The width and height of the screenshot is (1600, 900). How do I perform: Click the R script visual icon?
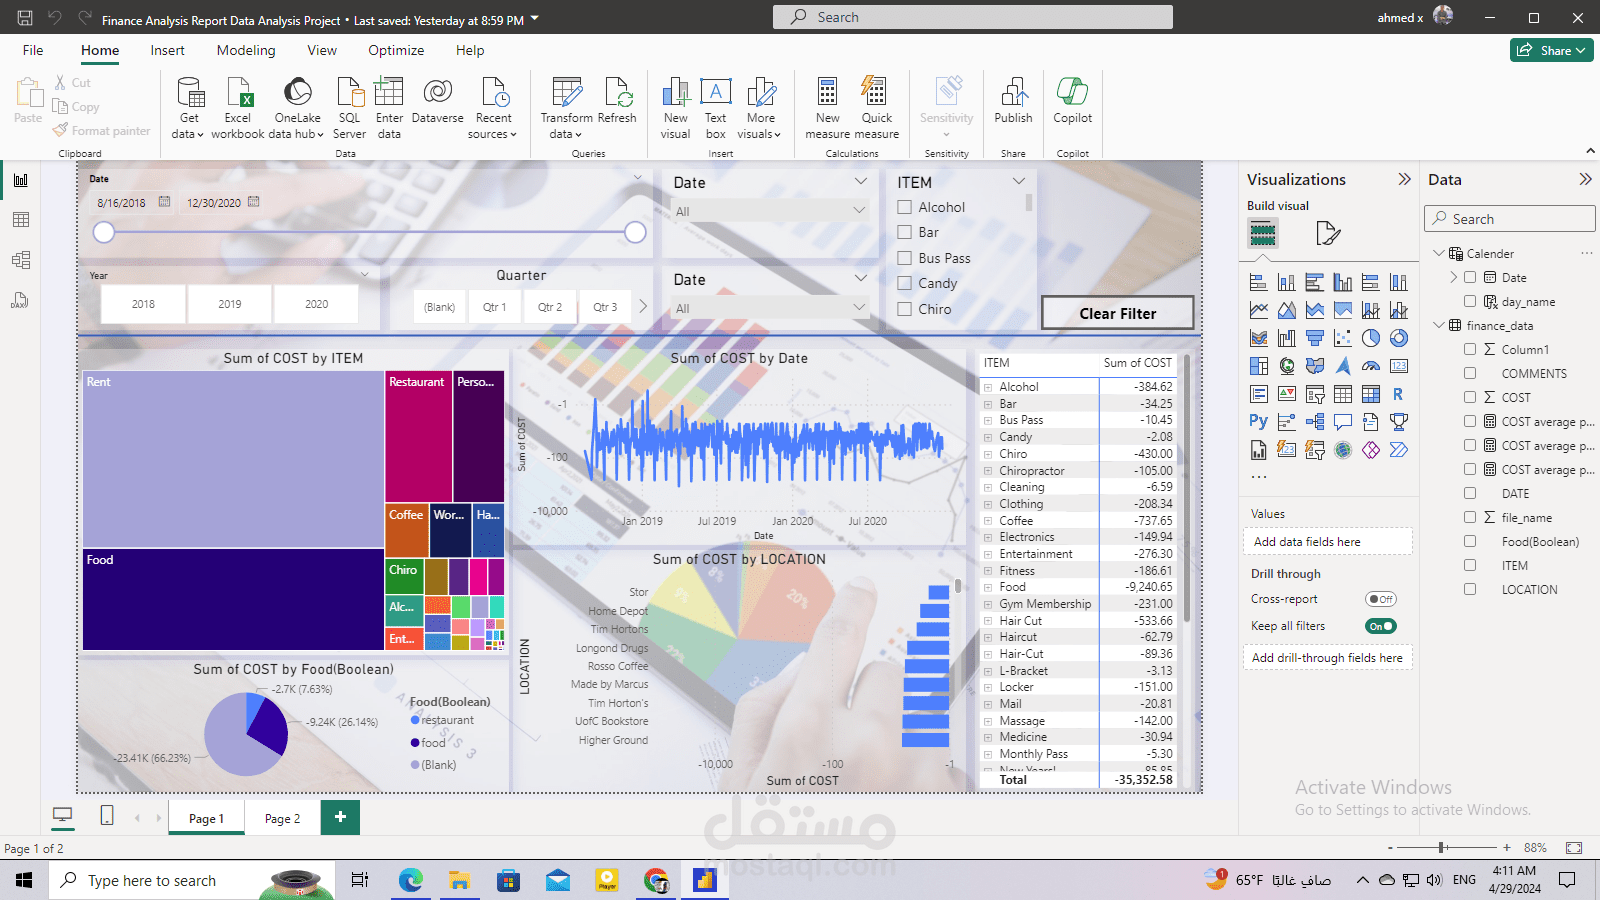click(1399, 393)
